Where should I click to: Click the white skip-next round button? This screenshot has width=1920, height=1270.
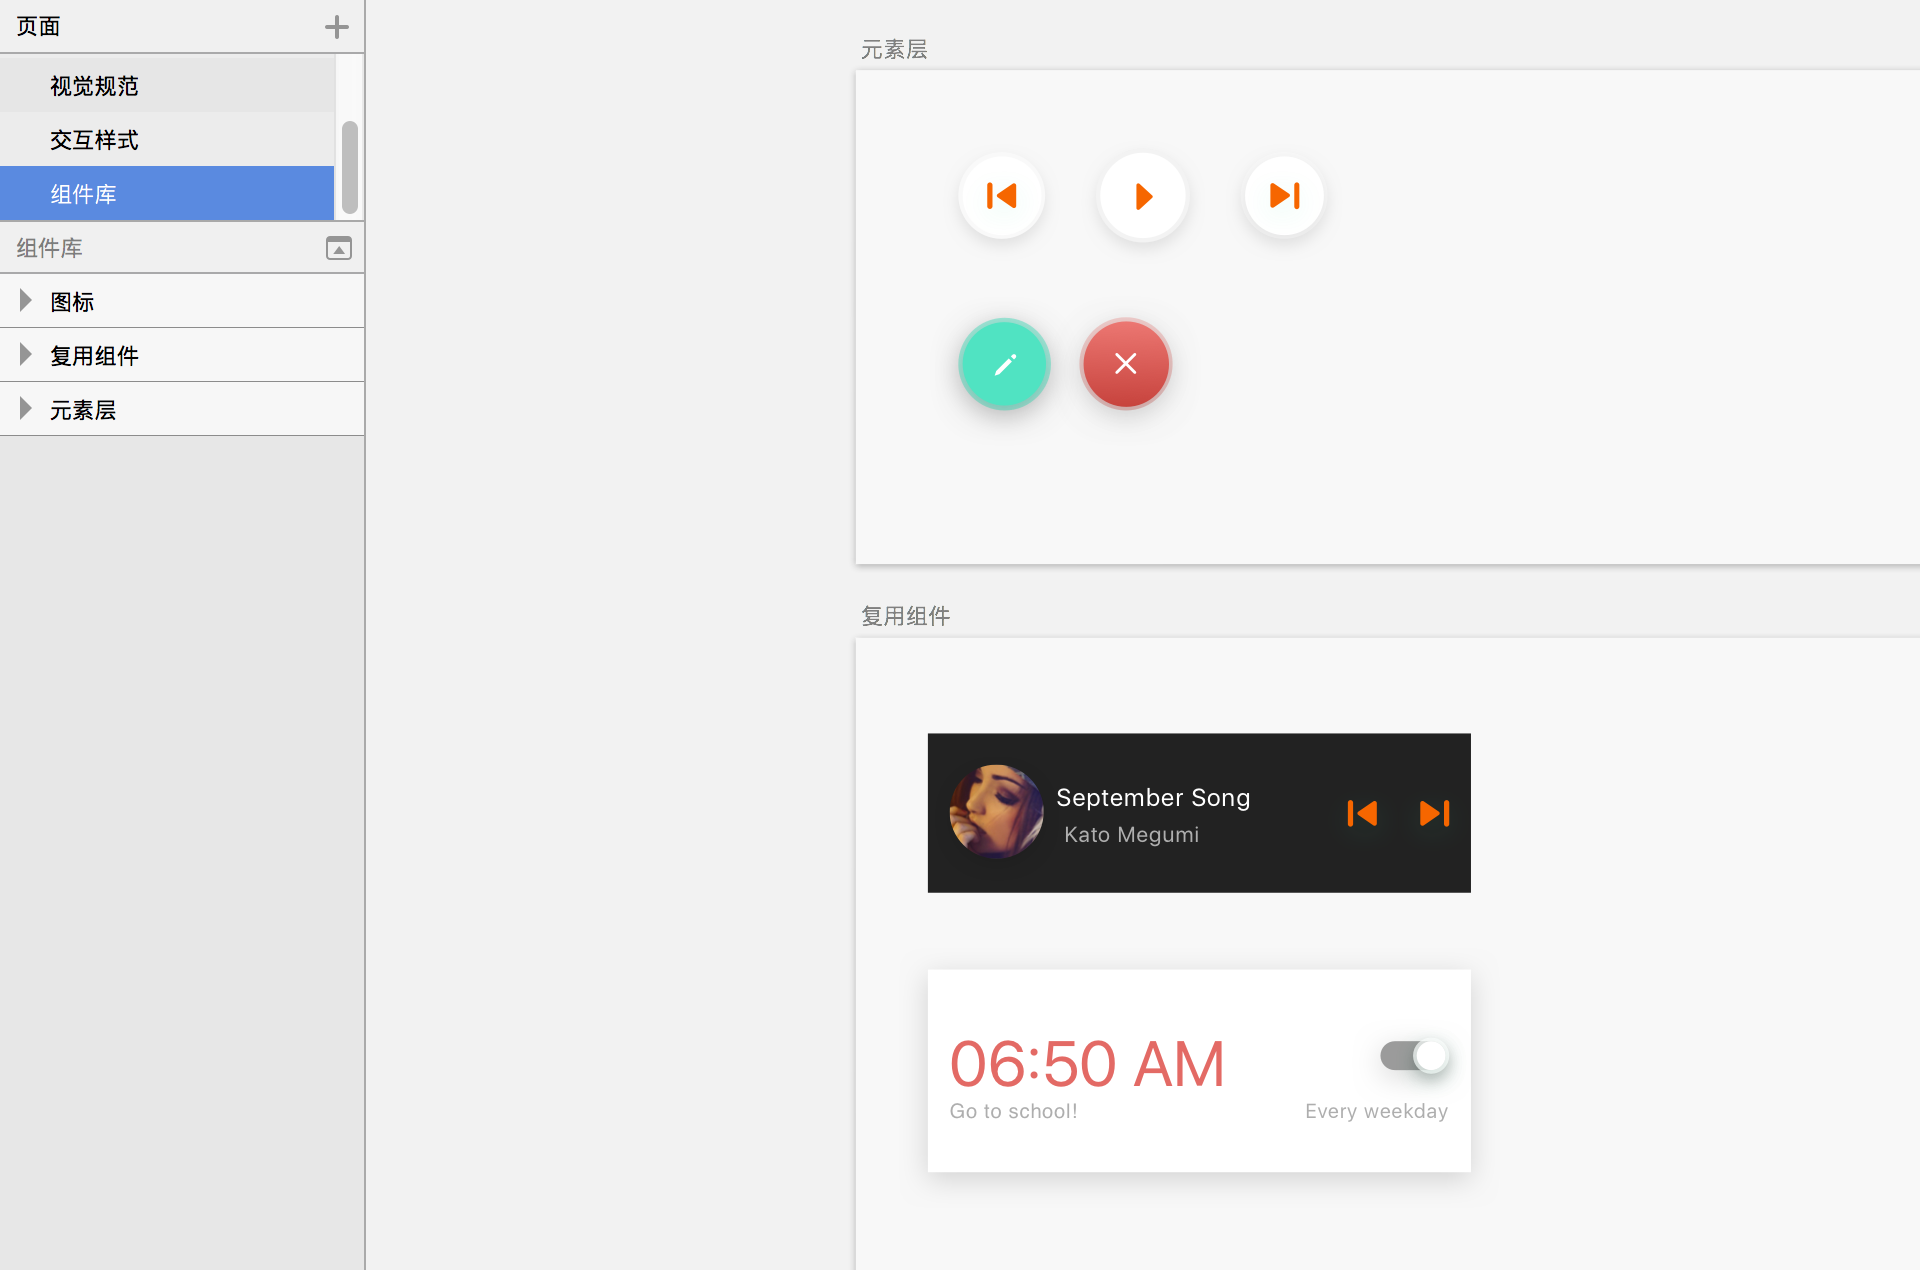[x=1284, y=196]
